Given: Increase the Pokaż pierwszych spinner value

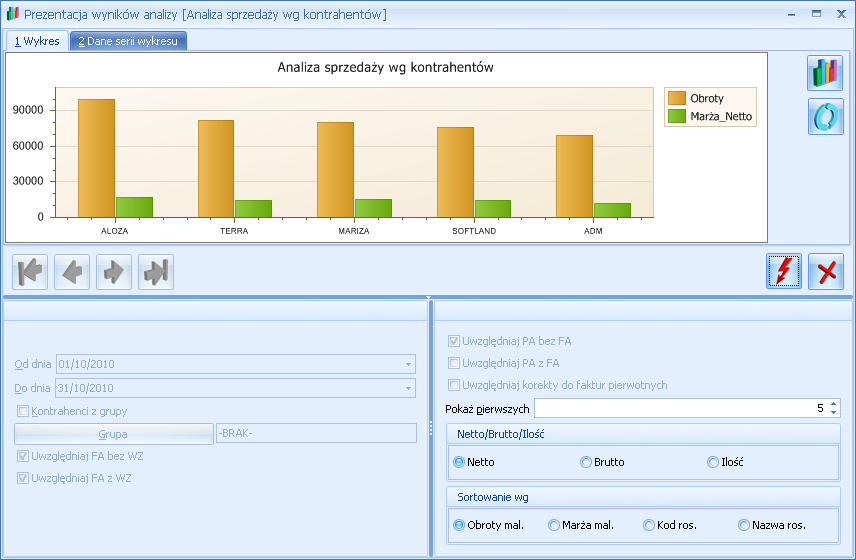Looking at the screenshot, I should pos(834,404).
